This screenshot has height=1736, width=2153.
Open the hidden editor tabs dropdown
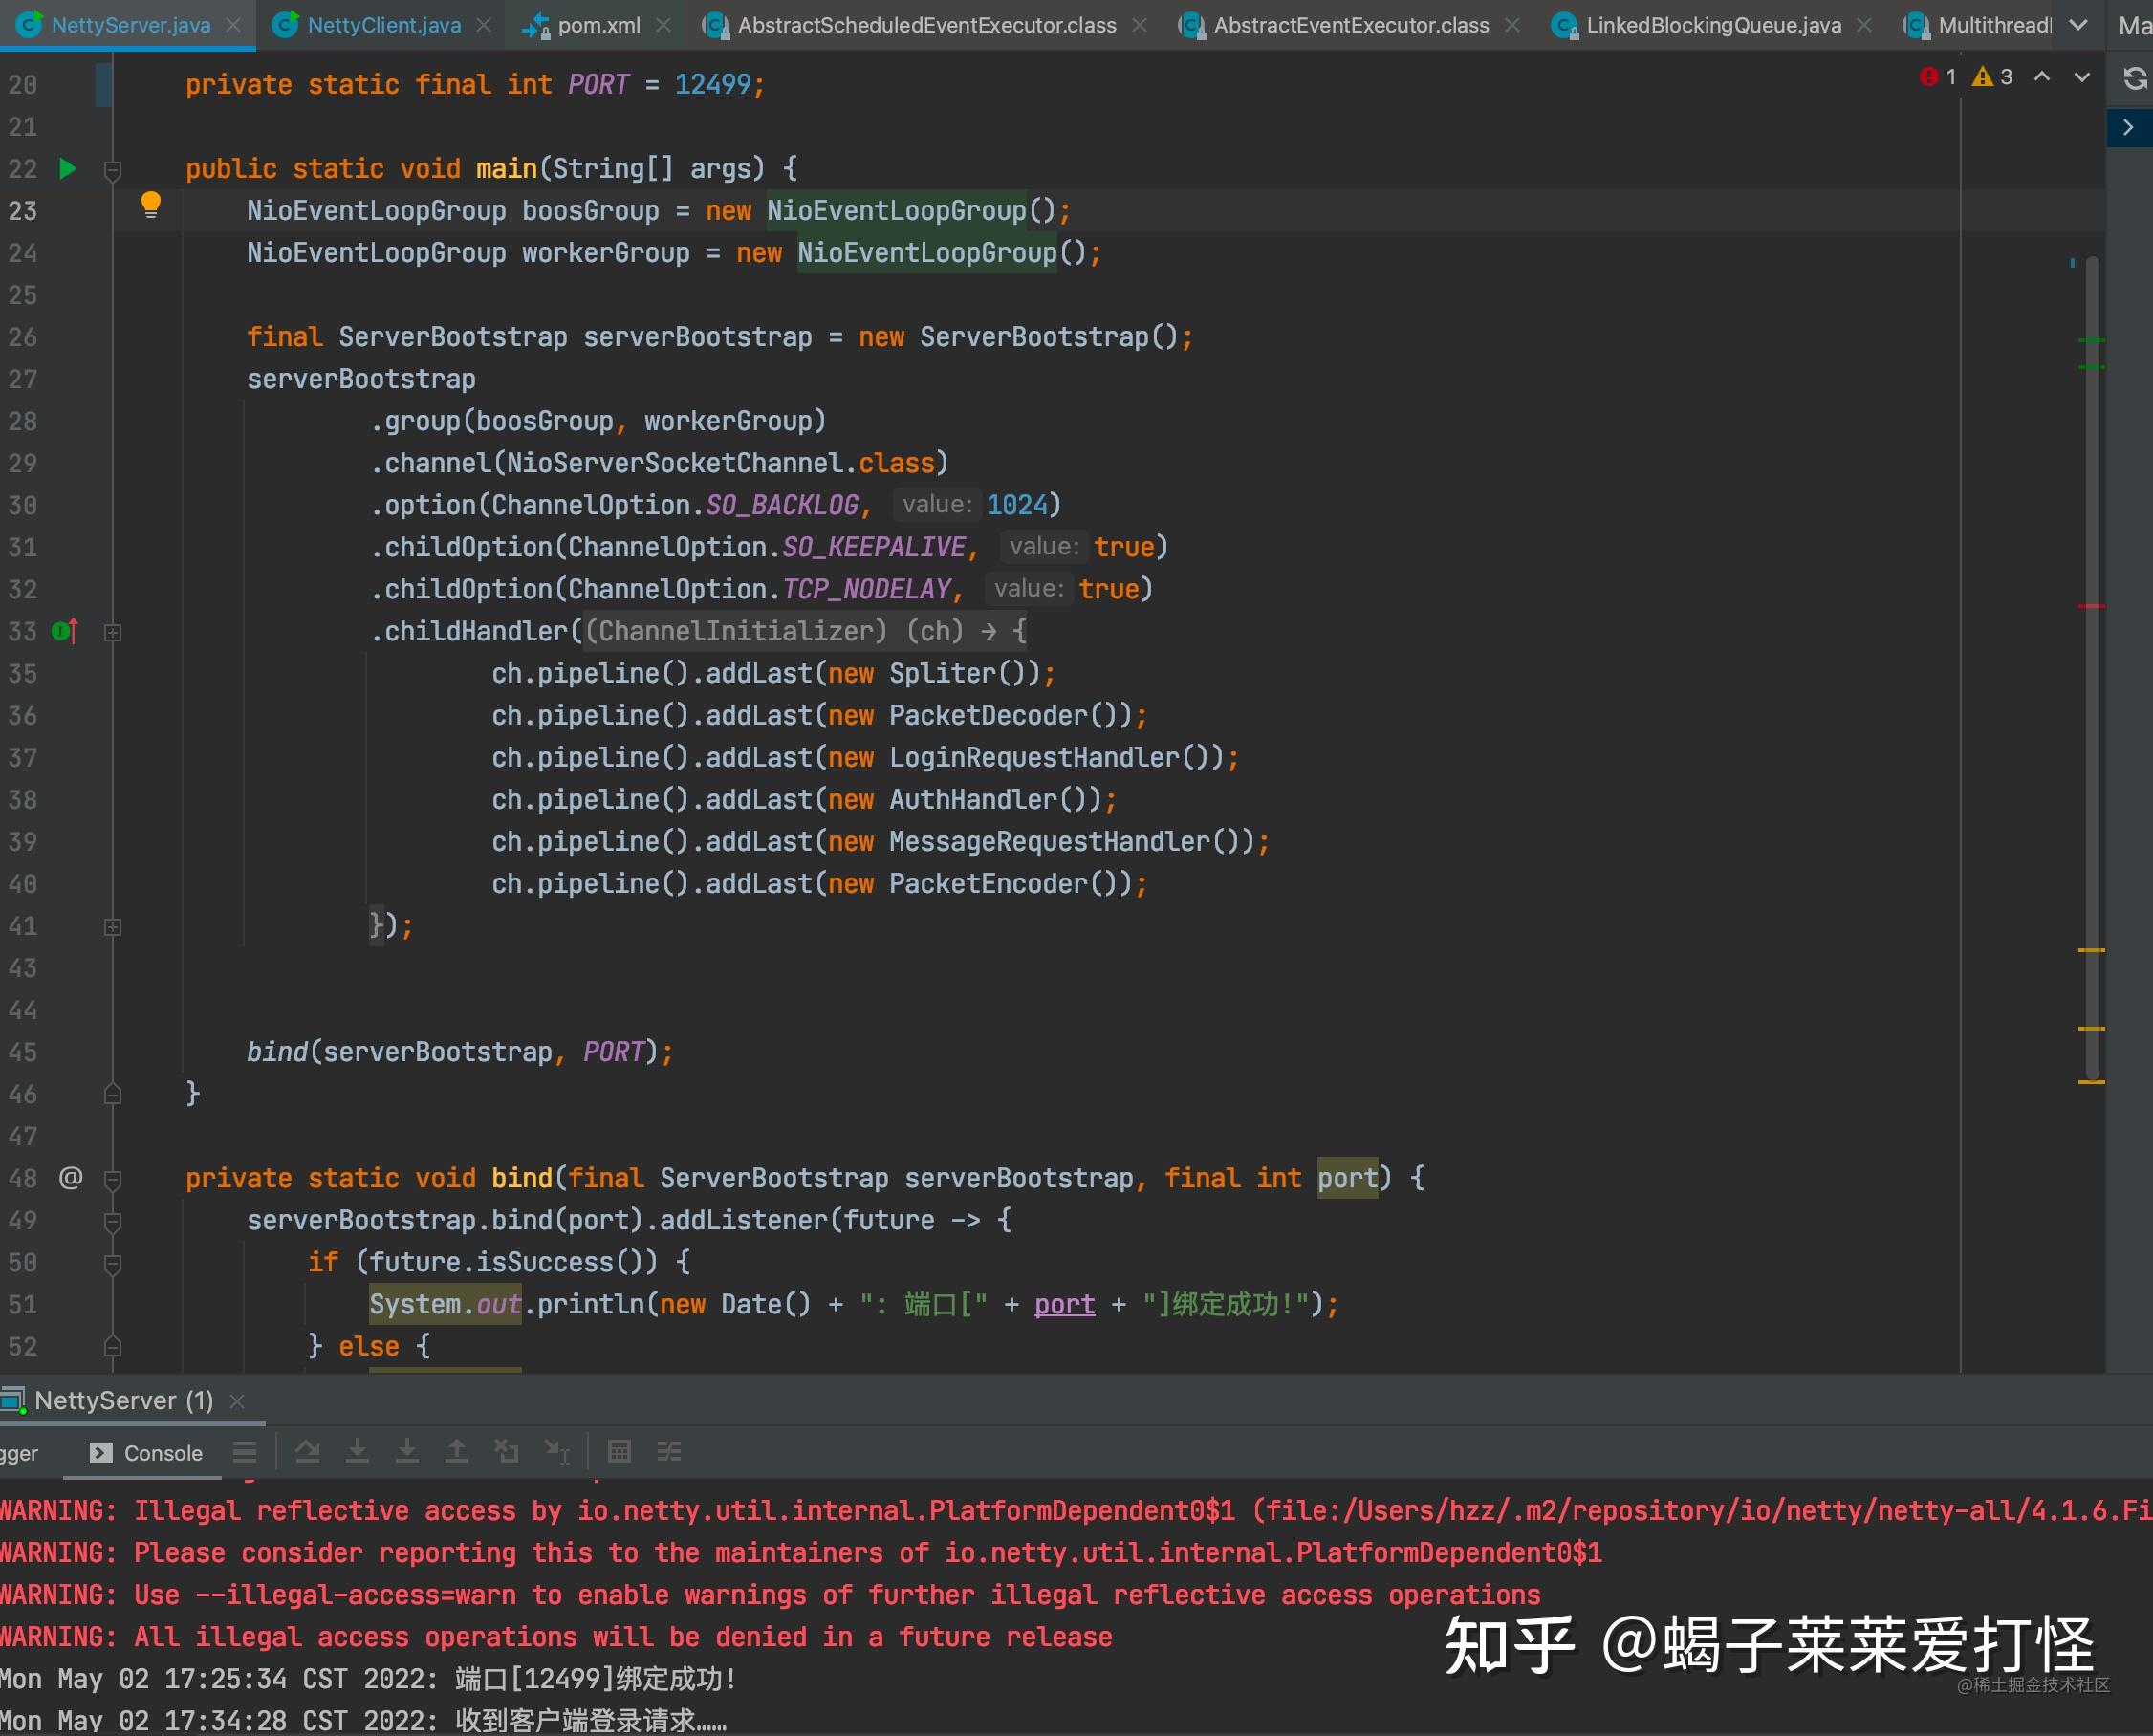point(2078,25)
